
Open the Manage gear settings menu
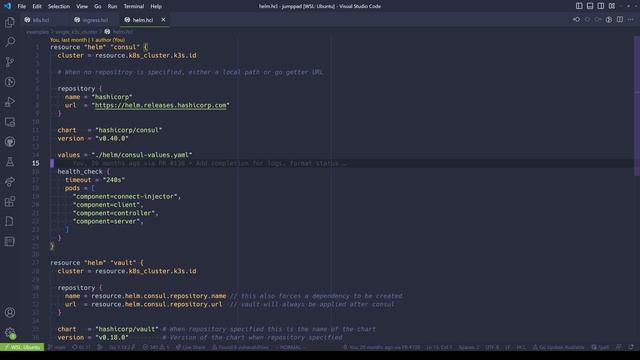tap(10, 333)
